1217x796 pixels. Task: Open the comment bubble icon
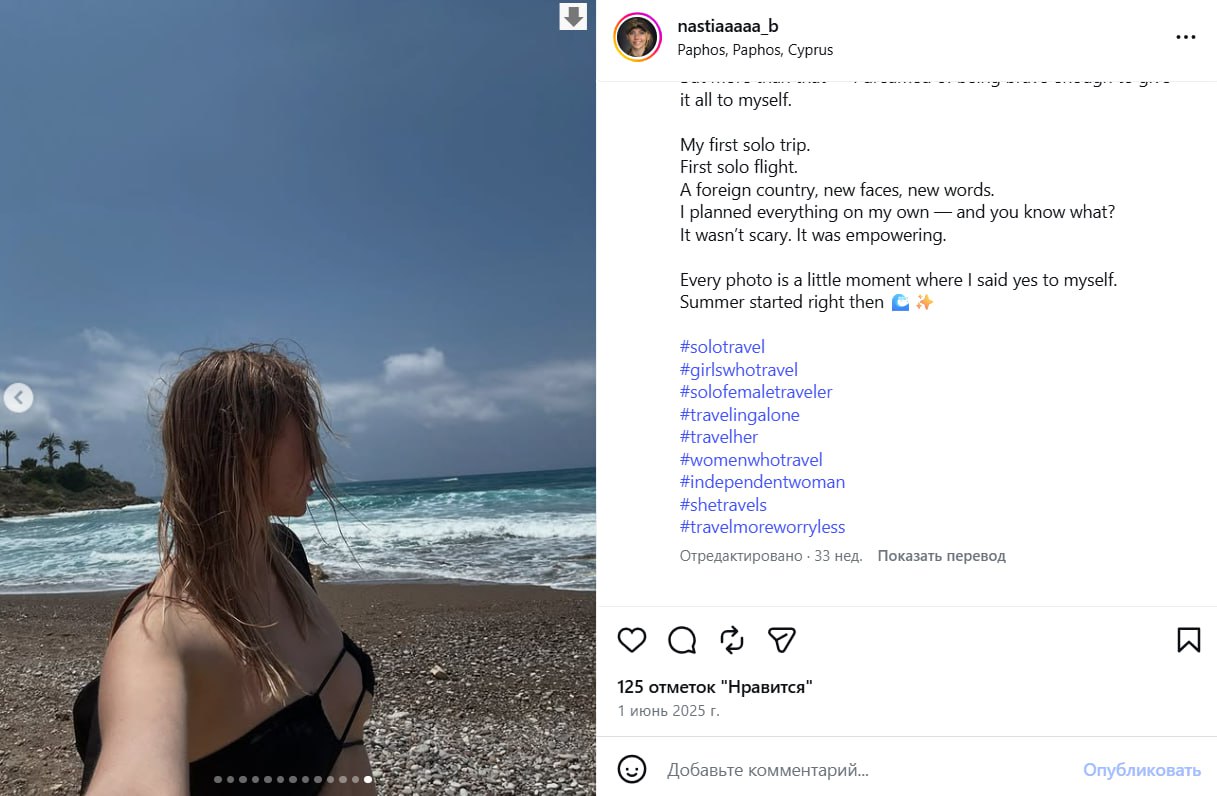pyautogui.click(x=682, y=640)
